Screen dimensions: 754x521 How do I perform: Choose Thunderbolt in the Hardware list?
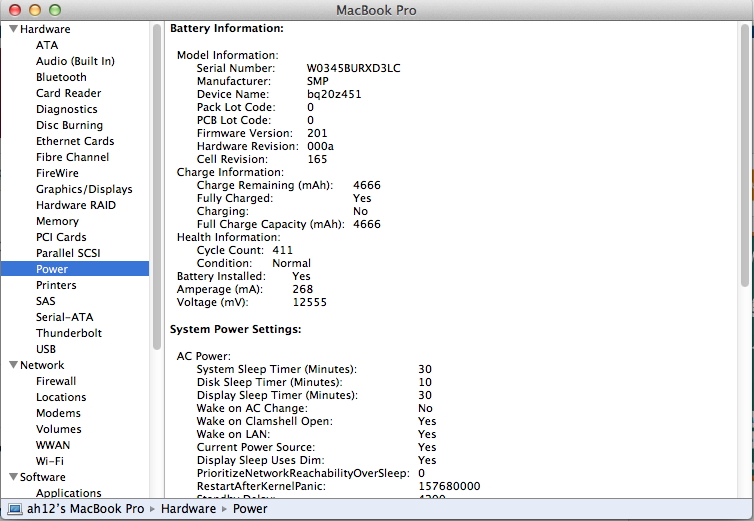click(69, 333)
